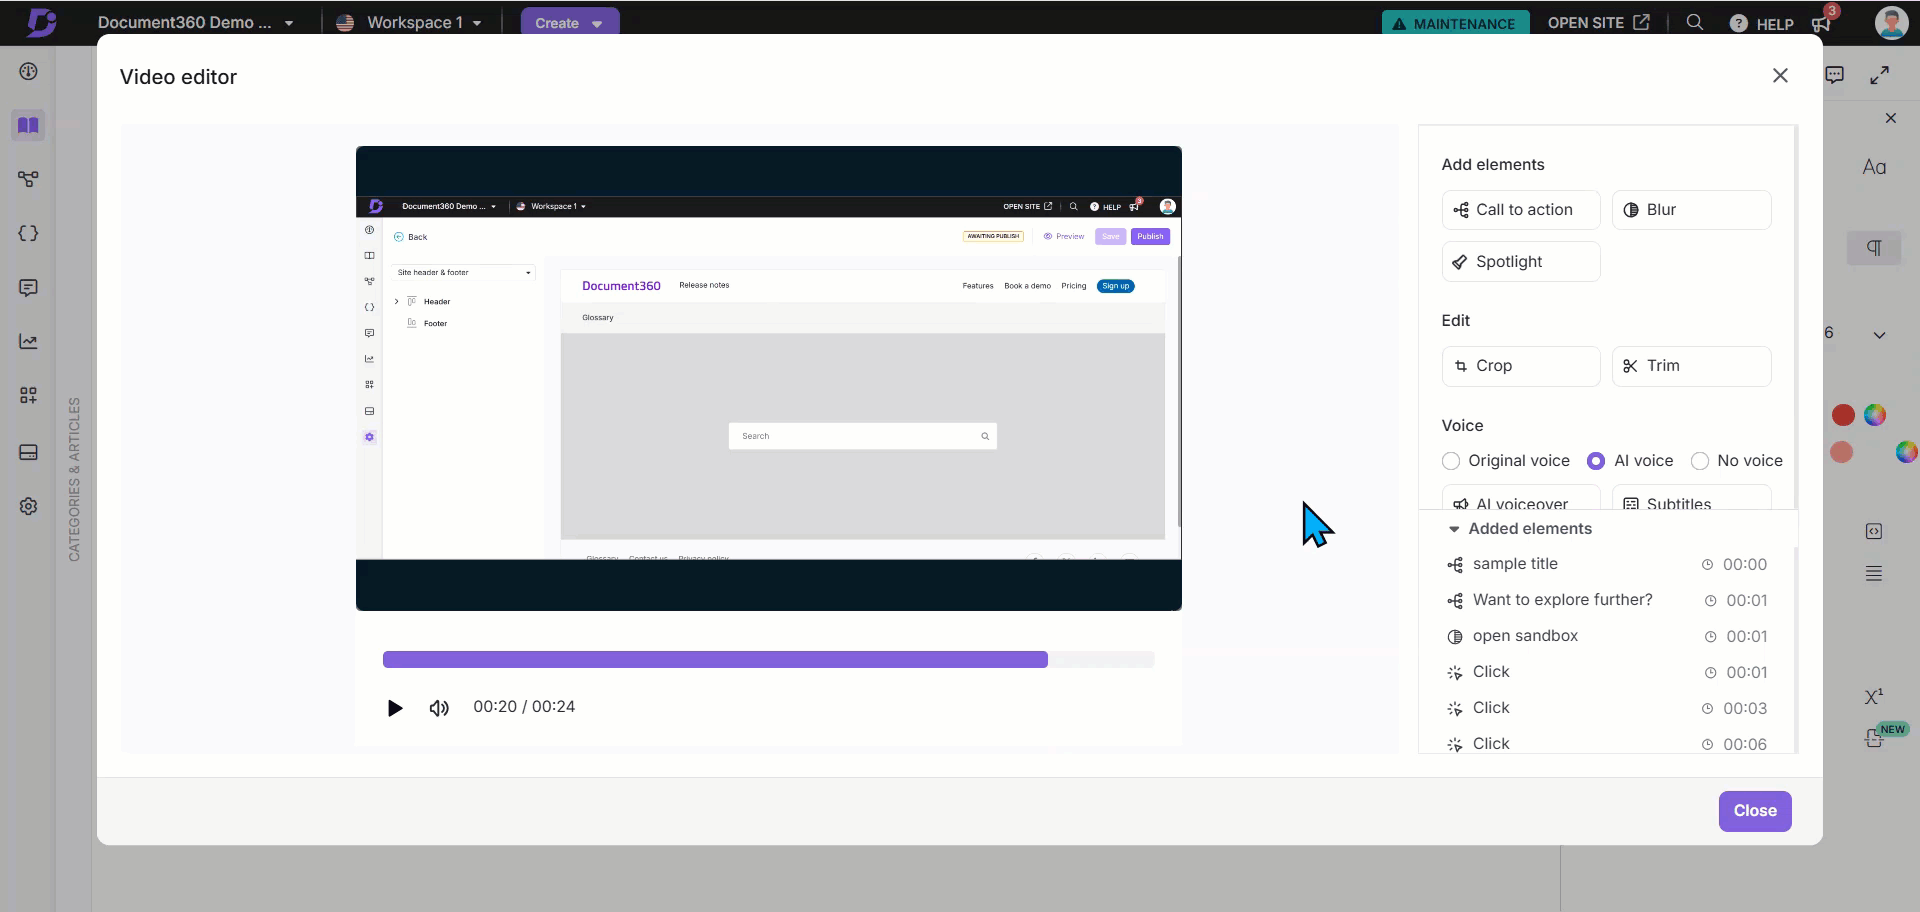Image resolution: width=1920 pixels, height=912 pixels.
Task: Open the Documentation book icon in sidebar
Action: tap(28, 125)
